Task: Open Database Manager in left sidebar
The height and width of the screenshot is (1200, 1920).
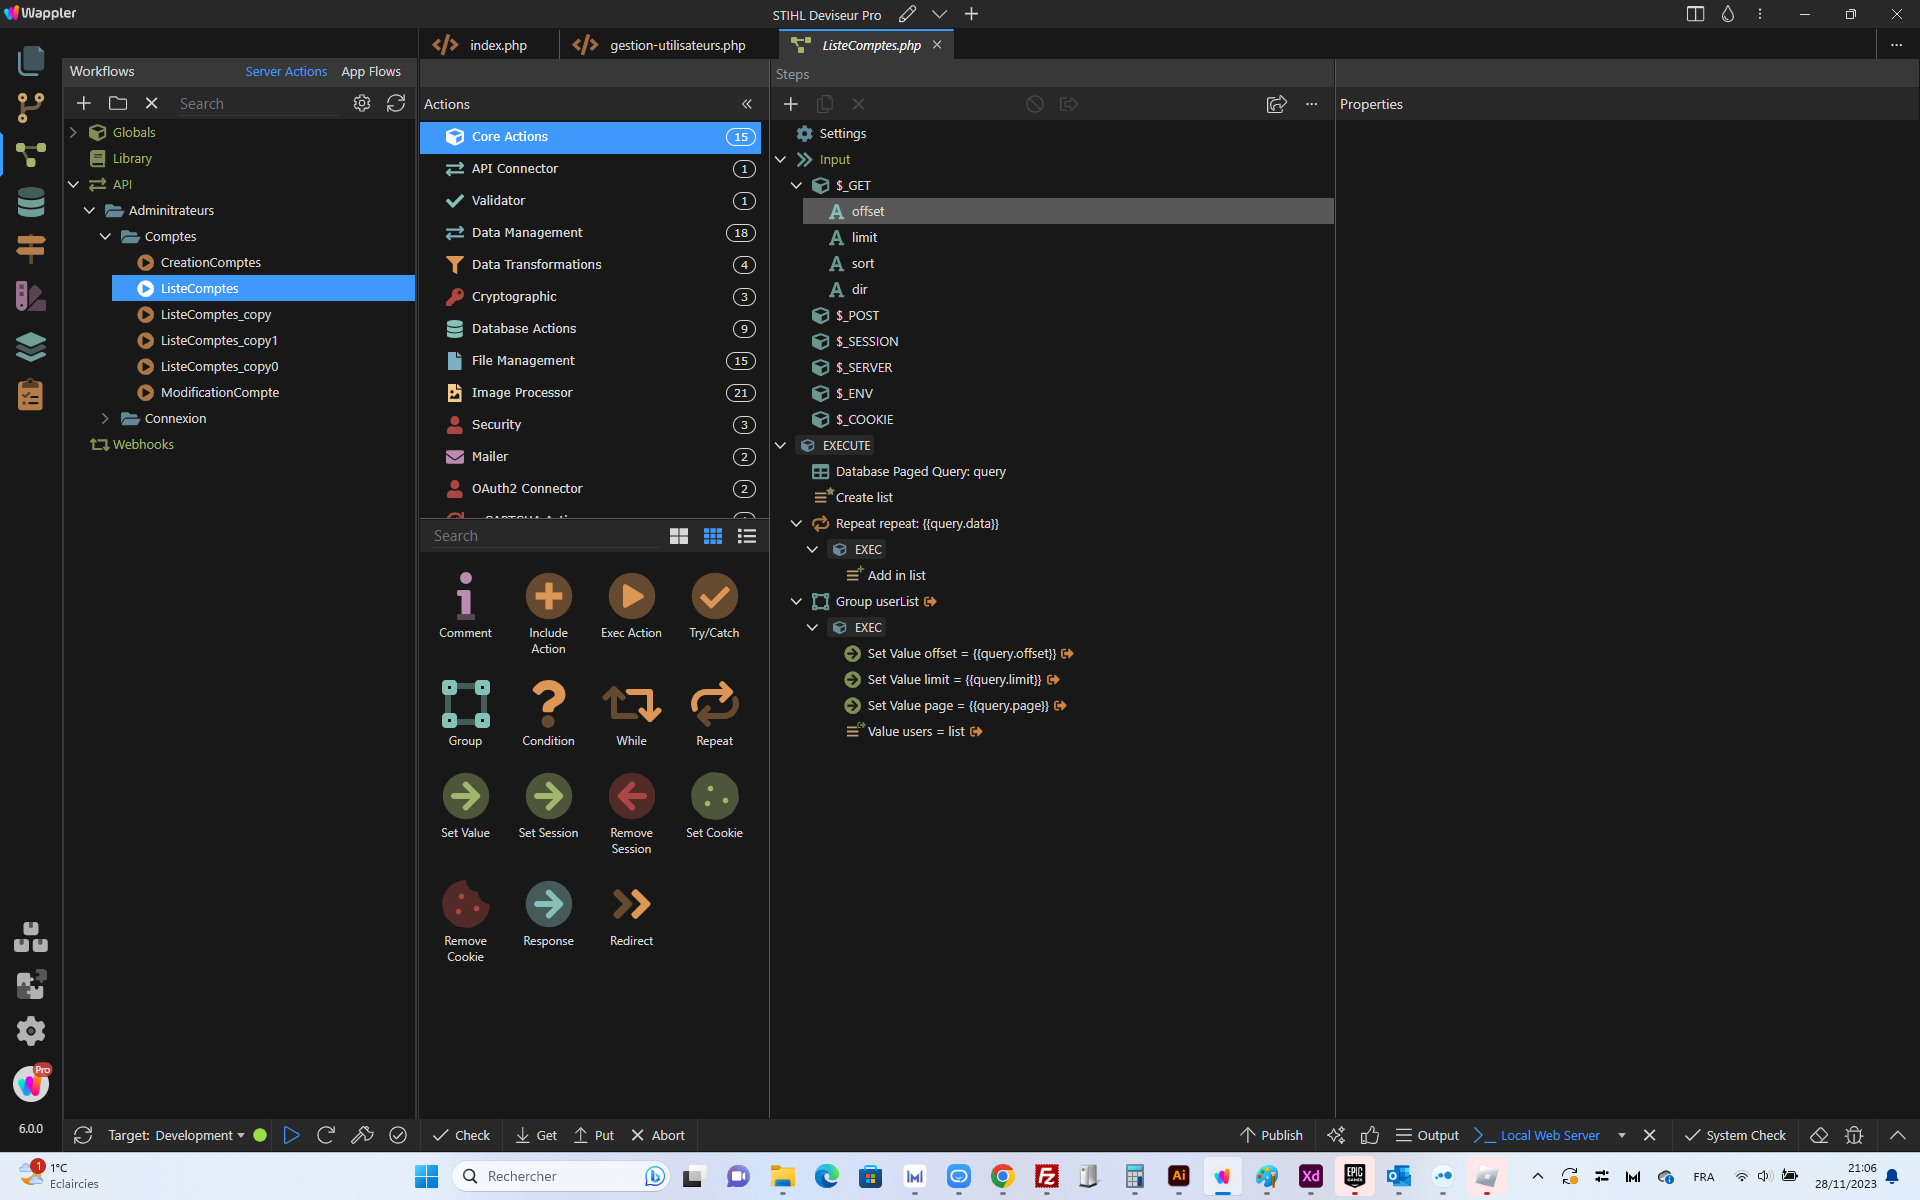Action: [31, 202]
